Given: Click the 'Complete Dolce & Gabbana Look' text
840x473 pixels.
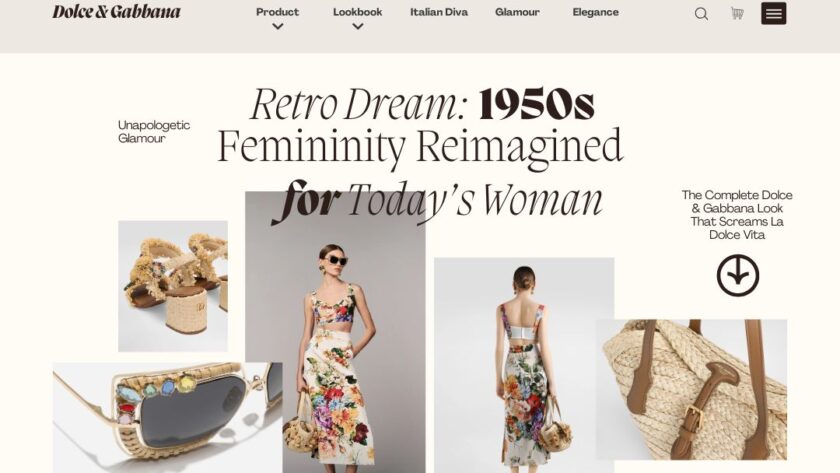Looking at the screenshot, I should (x=737, y=215).
